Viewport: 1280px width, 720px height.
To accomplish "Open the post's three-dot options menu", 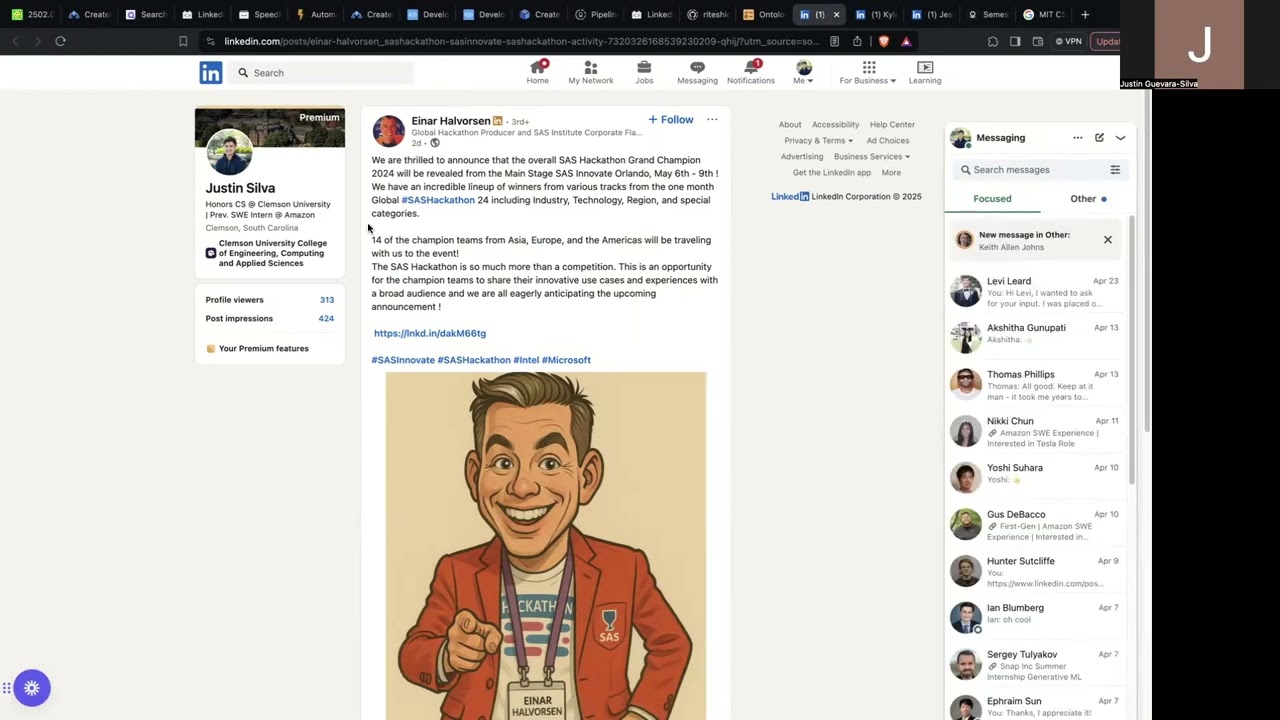I will coord(712,120).
